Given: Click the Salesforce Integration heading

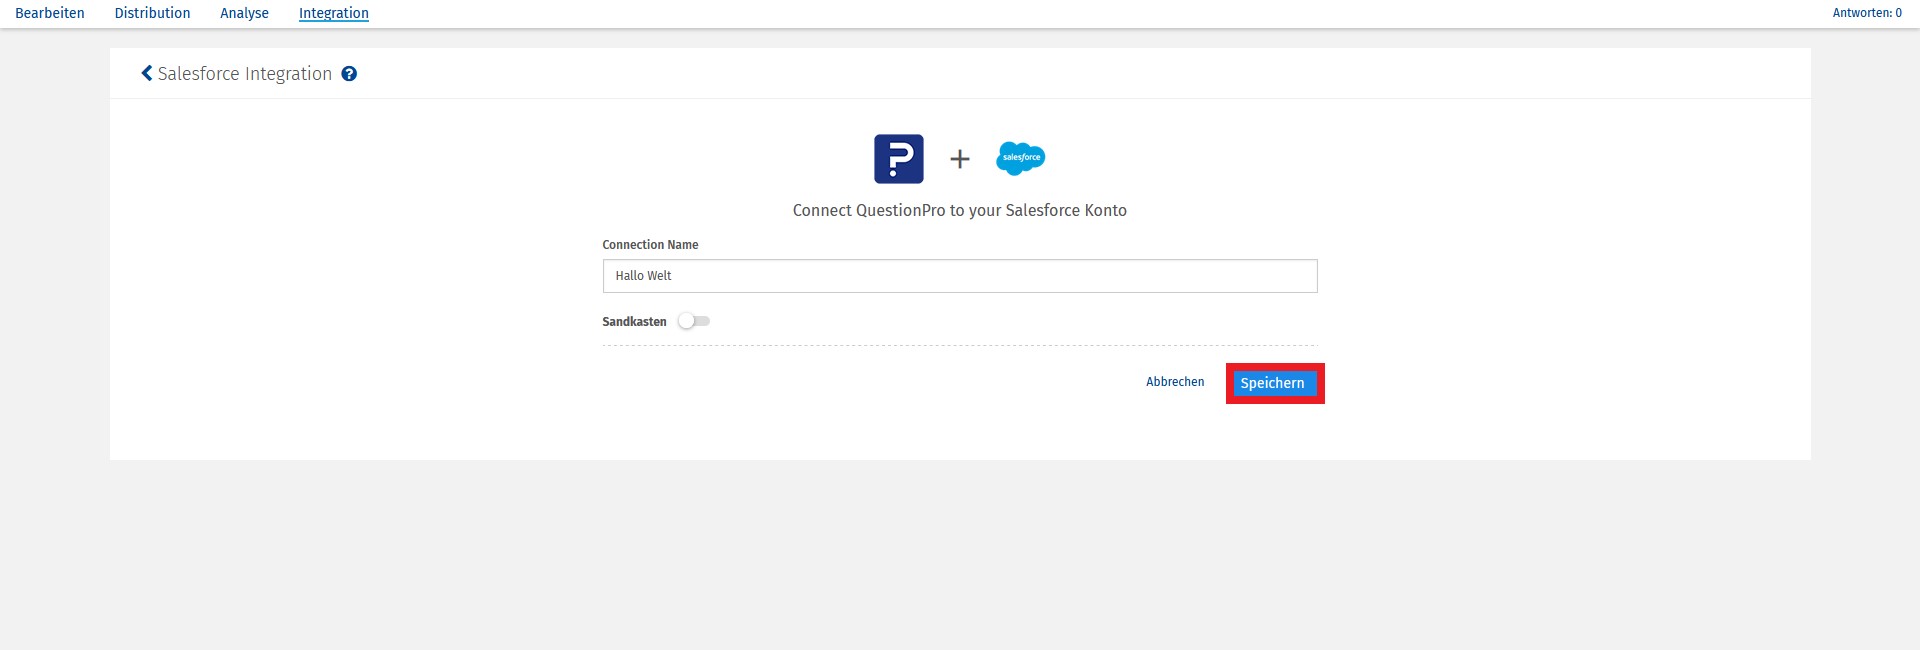Looking at the screenshot, I should pyautogui.click(x=245, y=74).
